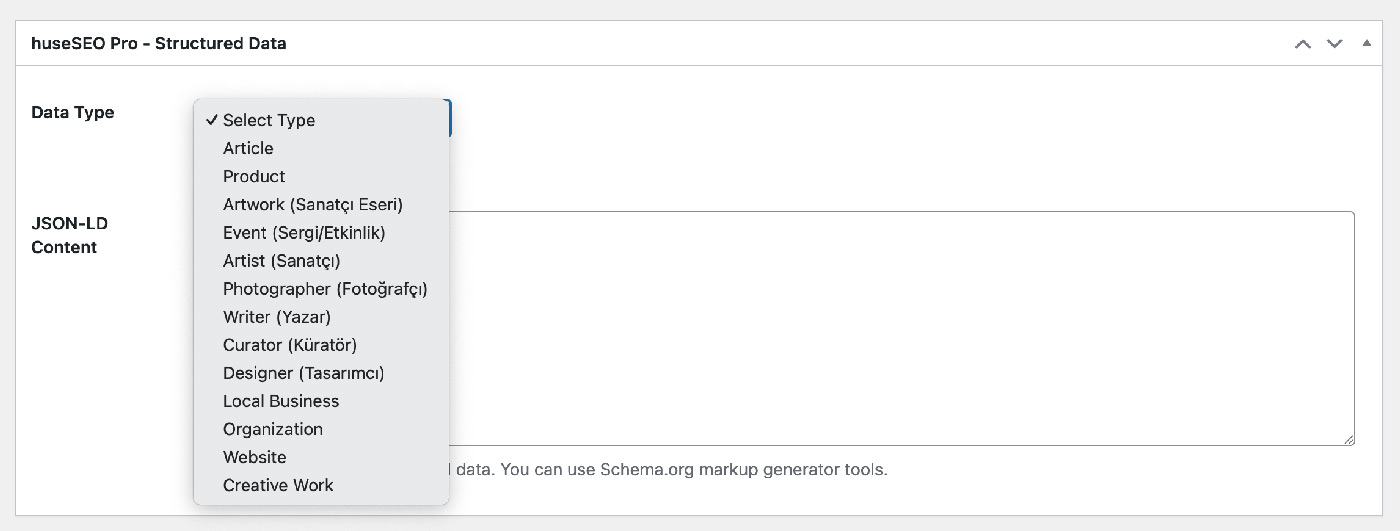1400x531 pixels.
Task: Pick Product as data type
Action: tap(254, 176)
